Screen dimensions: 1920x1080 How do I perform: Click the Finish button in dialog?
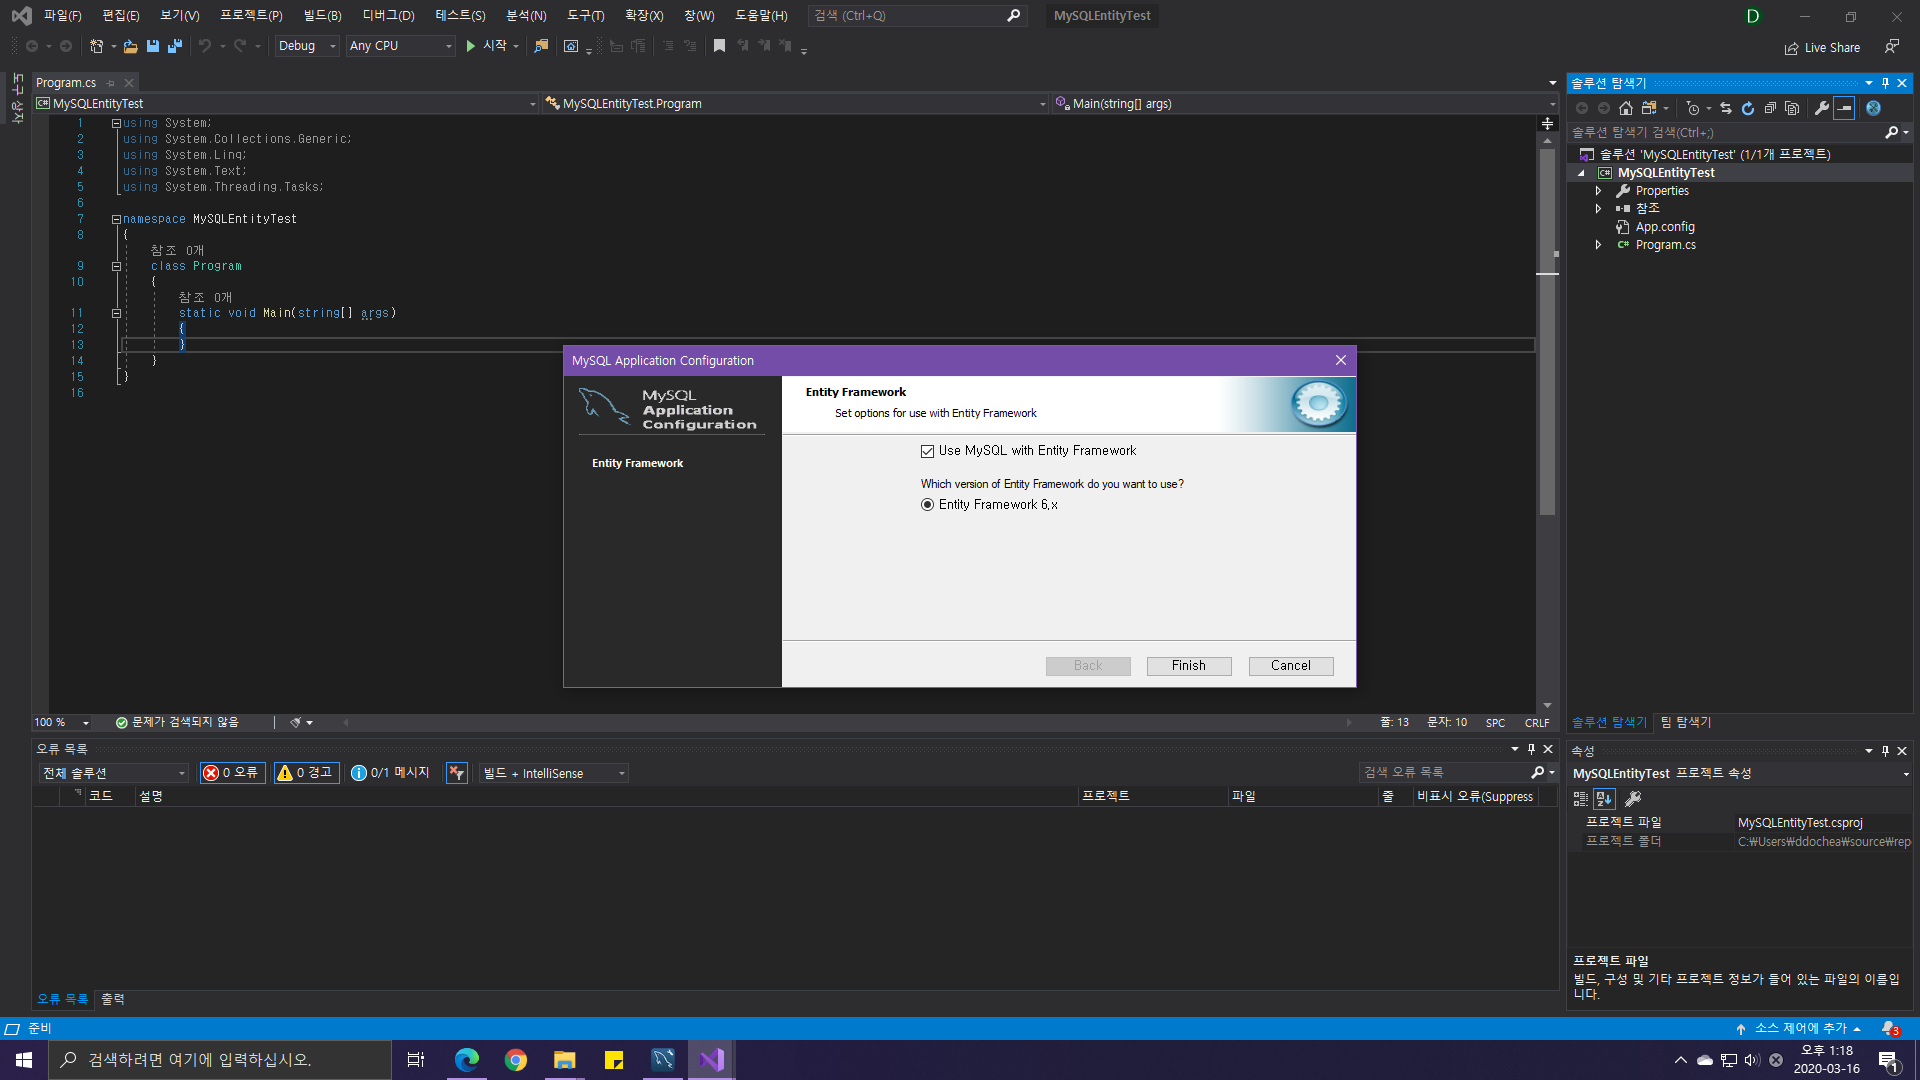pos(1188,666)
